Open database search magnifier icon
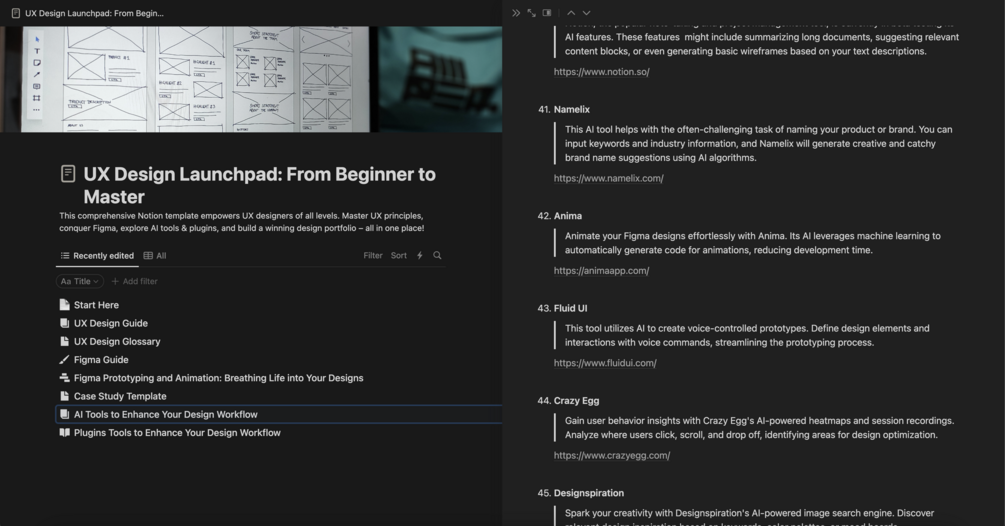The height and width of the screenshot is (526, 1005). 437,255
